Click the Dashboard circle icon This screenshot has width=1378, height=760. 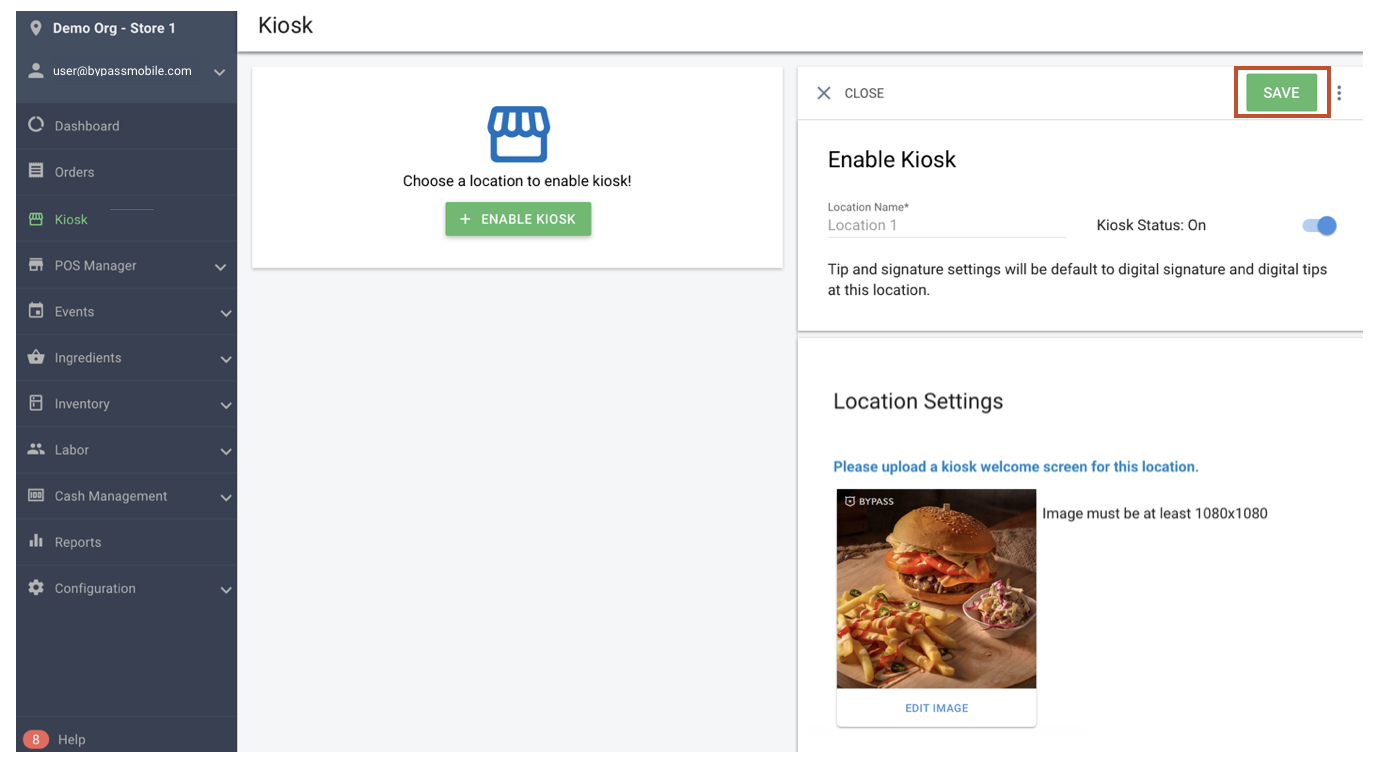[36, 125]
